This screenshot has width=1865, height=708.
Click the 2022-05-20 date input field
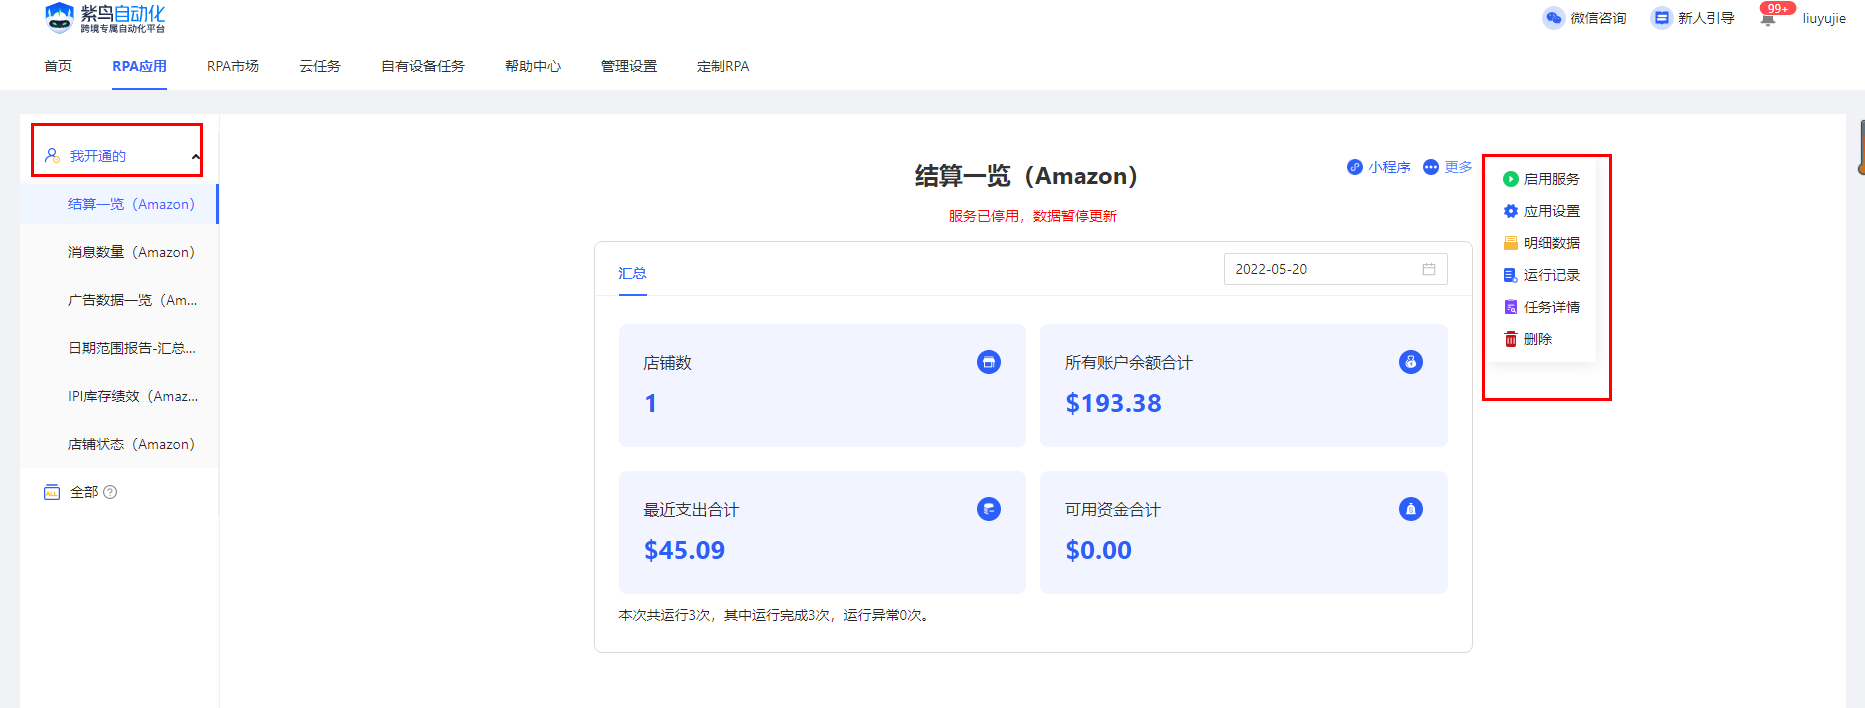[x=1335, y=269]
